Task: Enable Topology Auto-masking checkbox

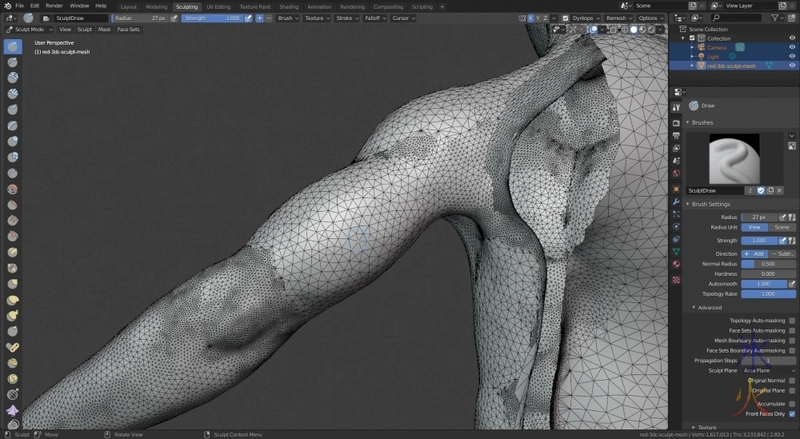Action: coord(792,321)
